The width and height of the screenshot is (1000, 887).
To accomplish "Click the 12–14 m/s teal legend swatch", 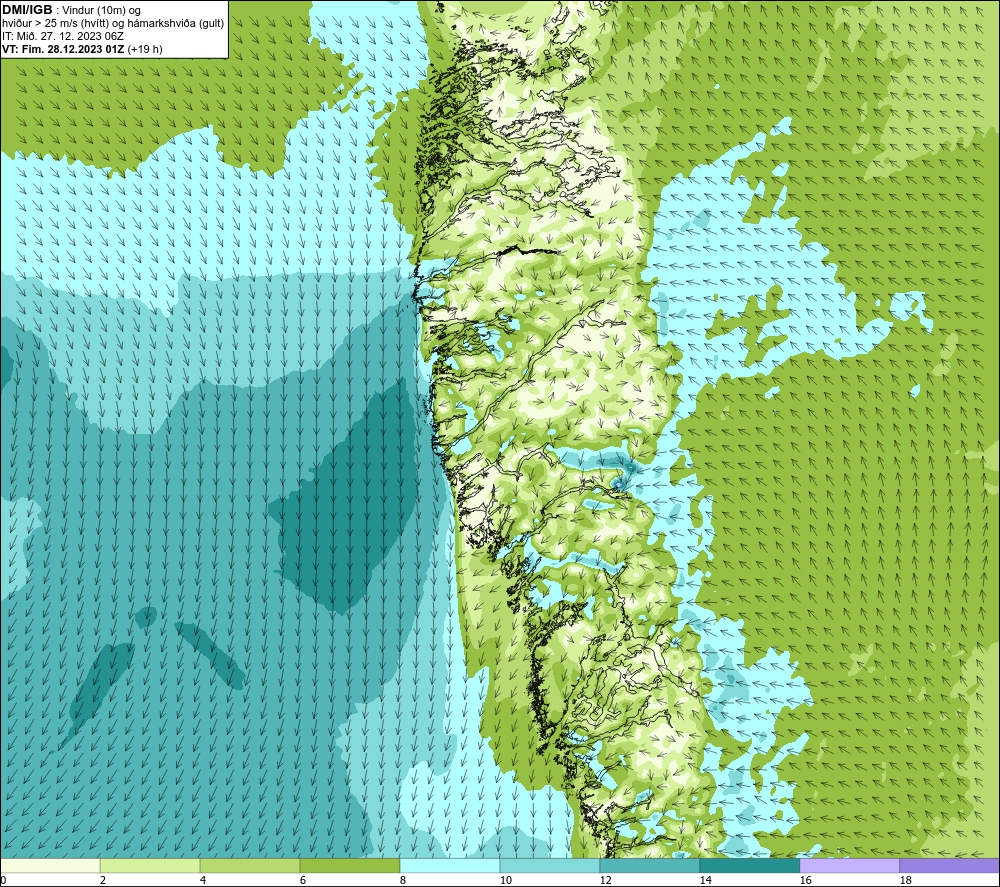I will click(649, 865).
